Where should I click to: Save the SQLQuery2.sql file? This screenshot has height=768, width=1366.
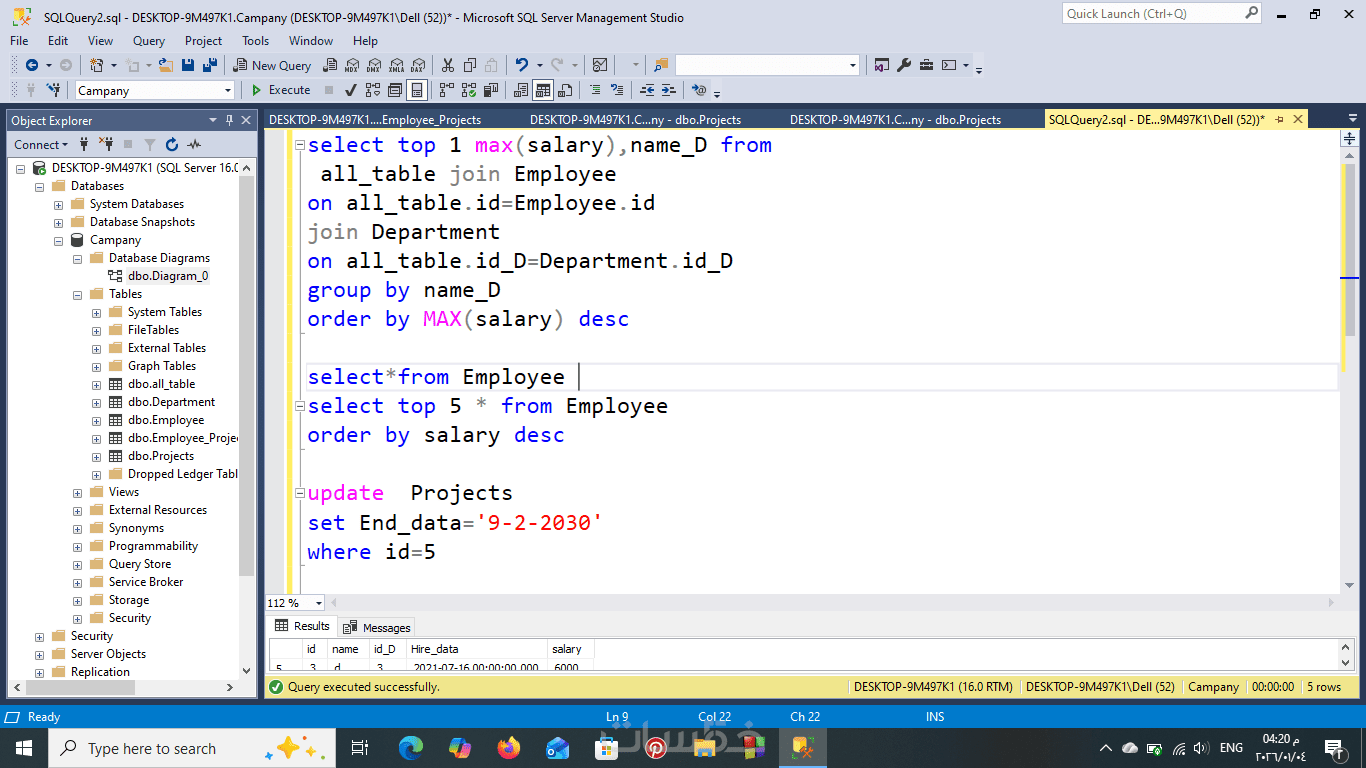[x=188, y=65]
